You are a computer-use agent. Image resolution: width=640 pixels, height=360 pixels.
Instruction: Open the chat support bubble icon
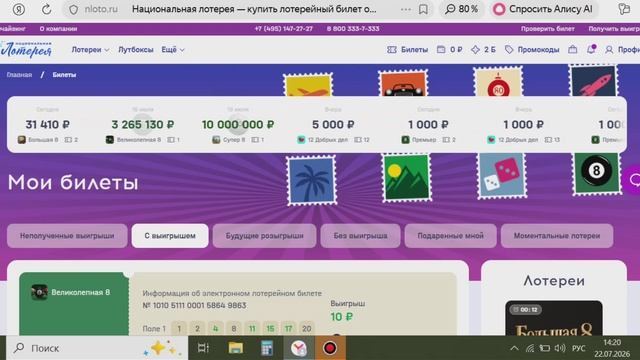633,180
